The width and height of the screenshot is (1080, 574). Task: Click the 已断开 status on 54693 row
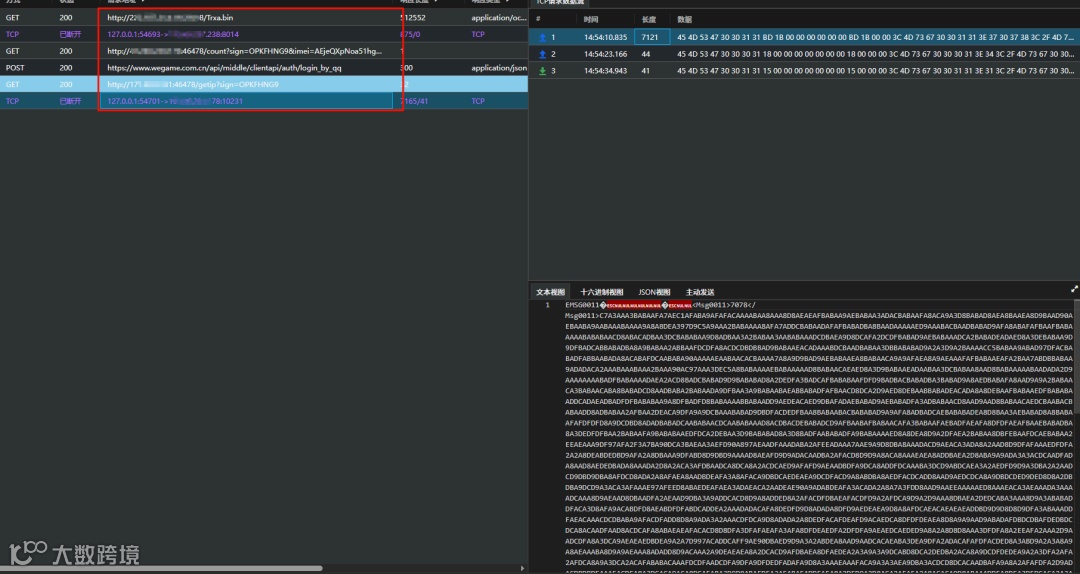[x=70, y=34]
